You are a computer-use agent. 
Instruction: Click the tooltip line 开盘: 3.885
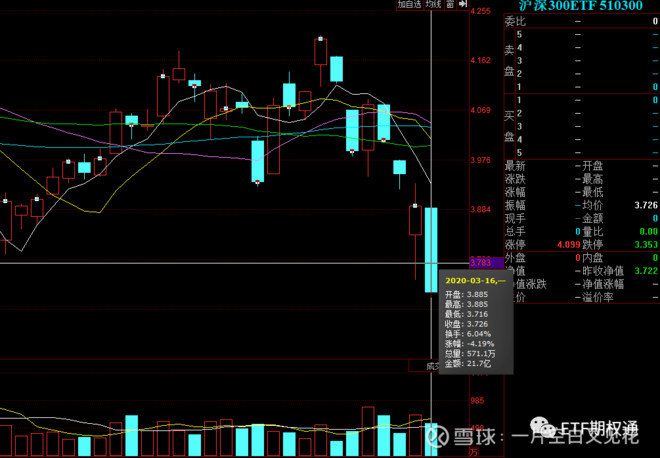pyautogui.click(x=466, y=295)
